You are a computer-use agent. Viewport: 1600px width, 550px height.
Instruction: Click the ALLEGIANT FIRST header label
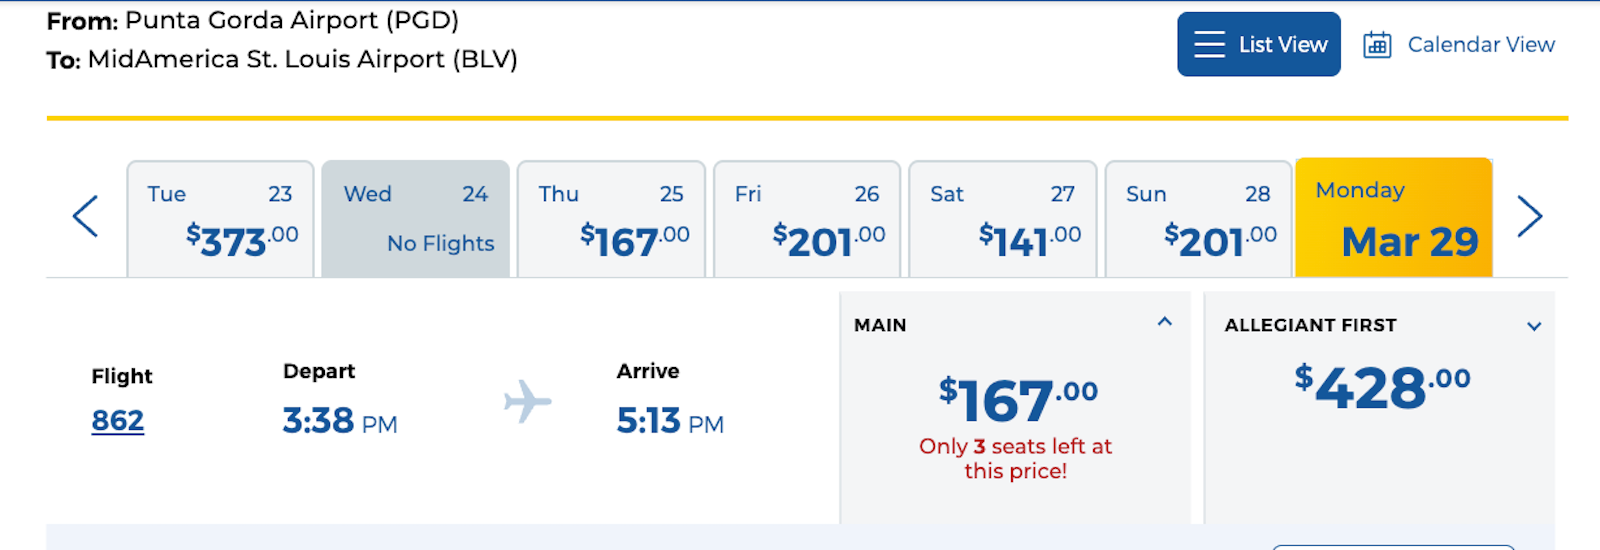point(1311,325)
